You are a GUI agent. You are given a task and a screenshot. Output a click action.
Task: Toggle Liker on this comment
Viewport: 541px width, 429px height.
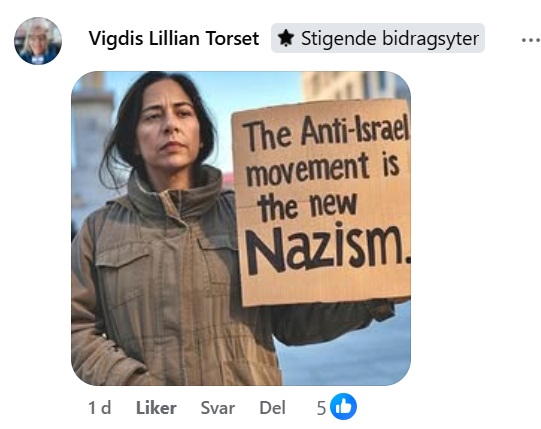pos(156,408)
